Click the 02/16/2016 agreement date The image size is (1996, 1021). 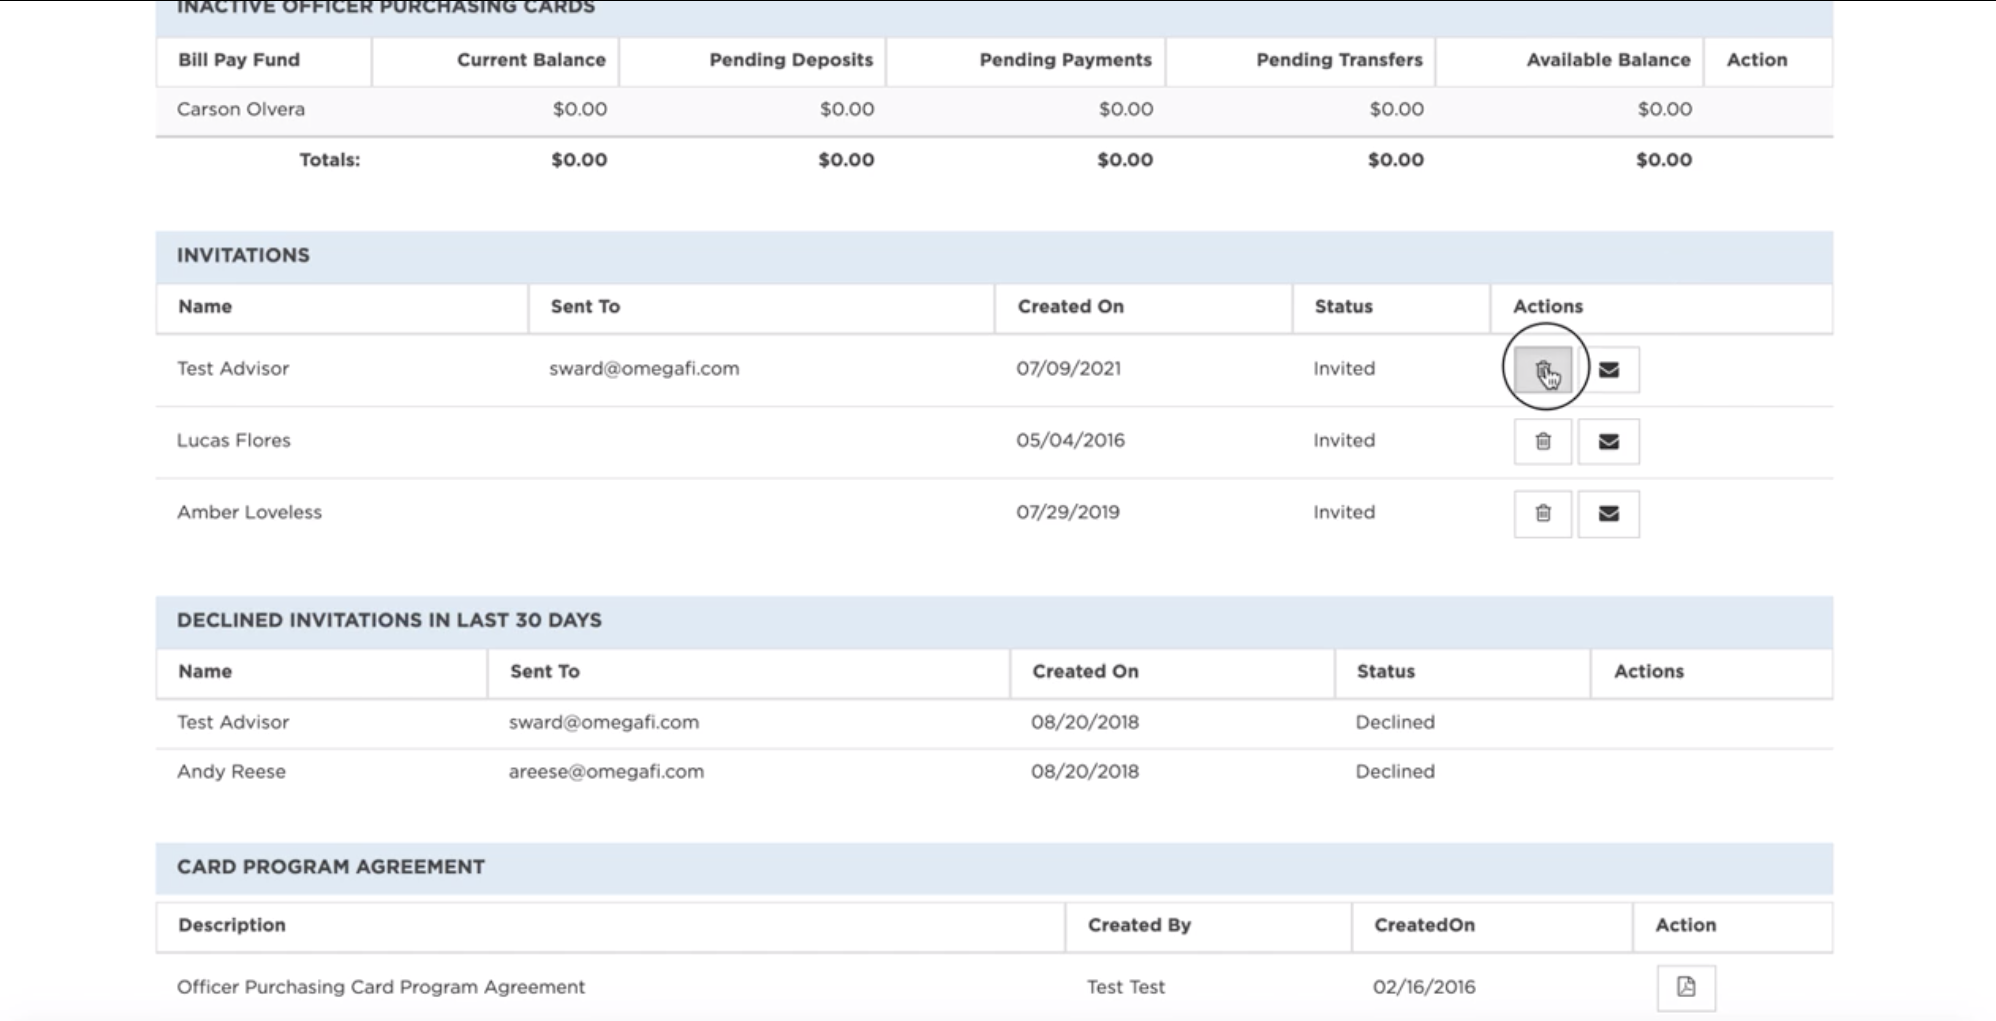[x=1424, y=987]
